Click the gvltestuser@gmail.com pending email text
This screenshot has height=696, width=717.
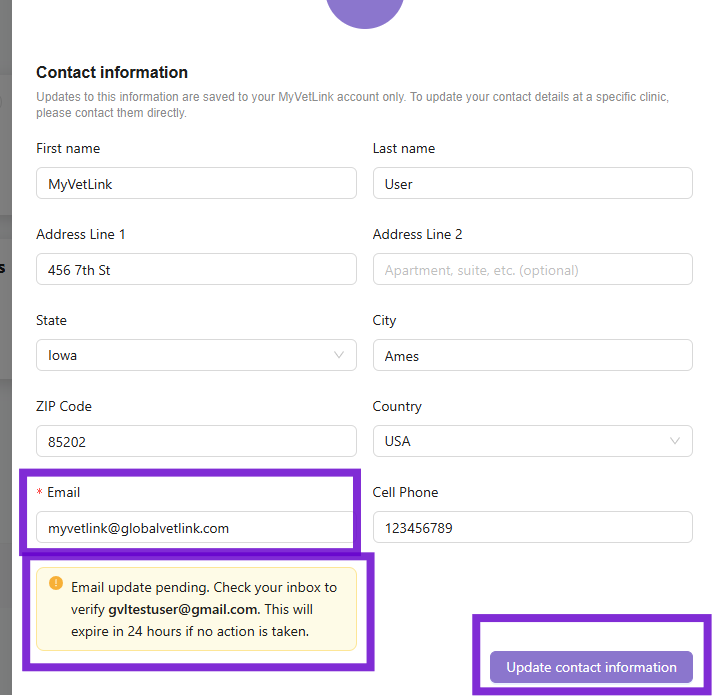(183, 610)
